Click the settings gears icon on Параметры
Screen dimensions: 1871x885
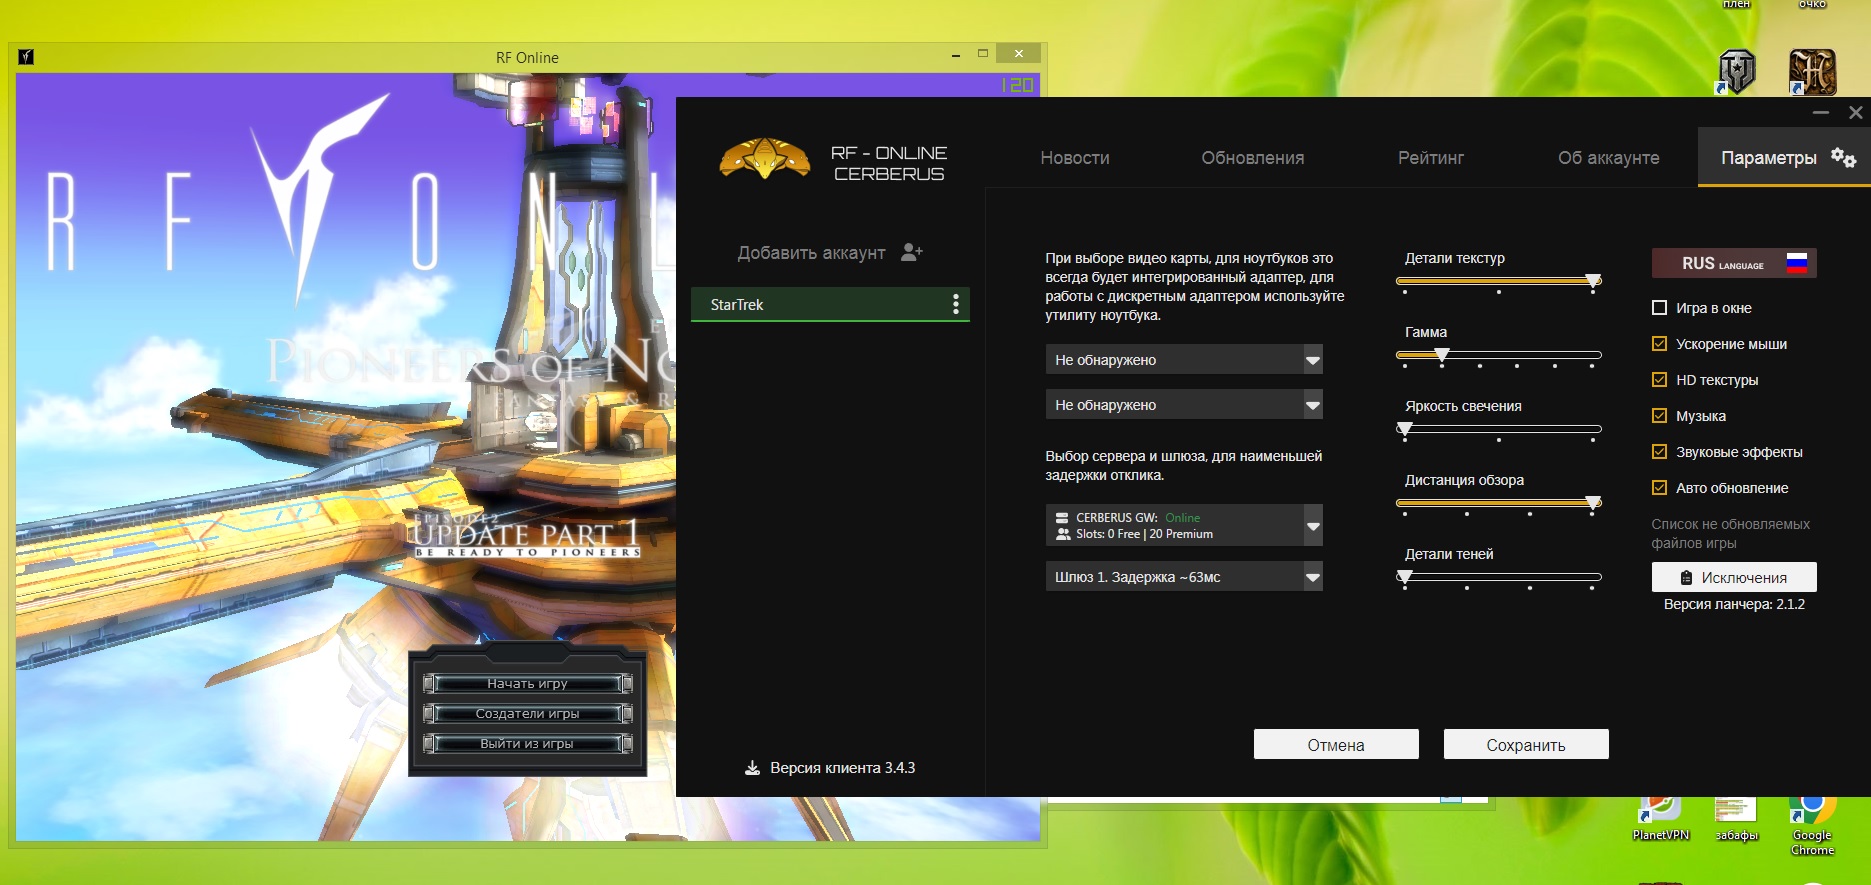pos(1843,157)
